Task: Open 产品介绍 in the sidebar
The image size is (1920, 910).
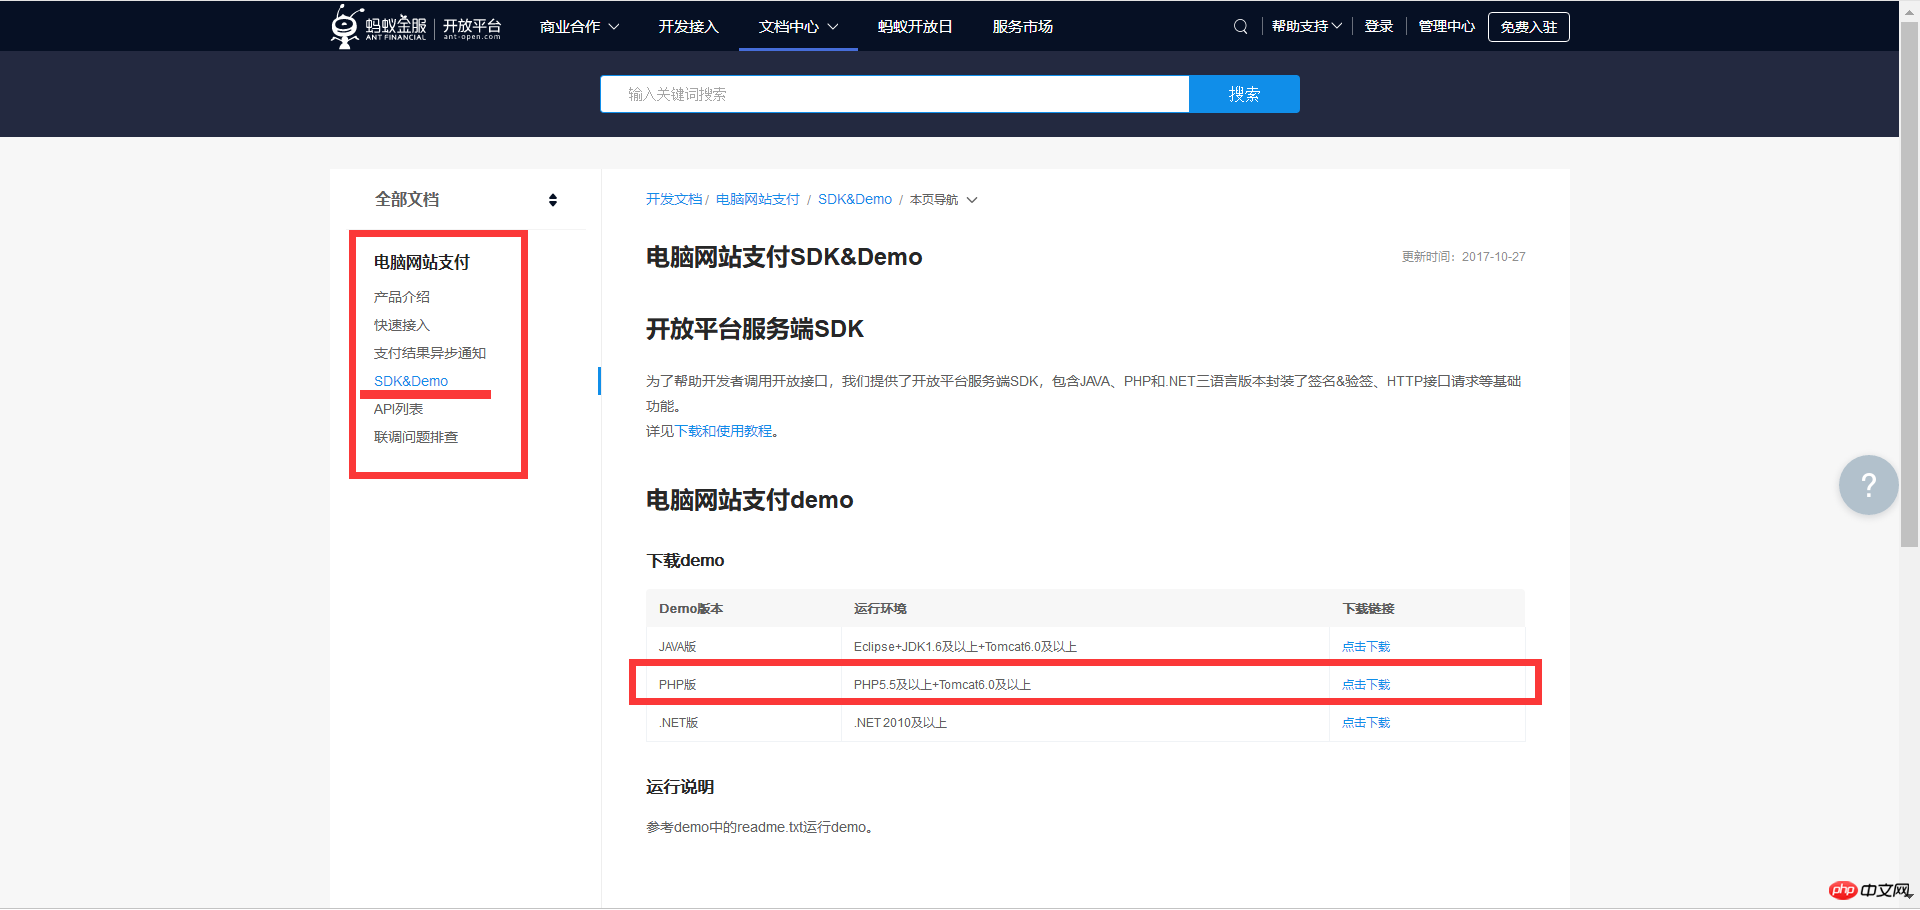Action: pyautogui.click(x=402, y=297)
